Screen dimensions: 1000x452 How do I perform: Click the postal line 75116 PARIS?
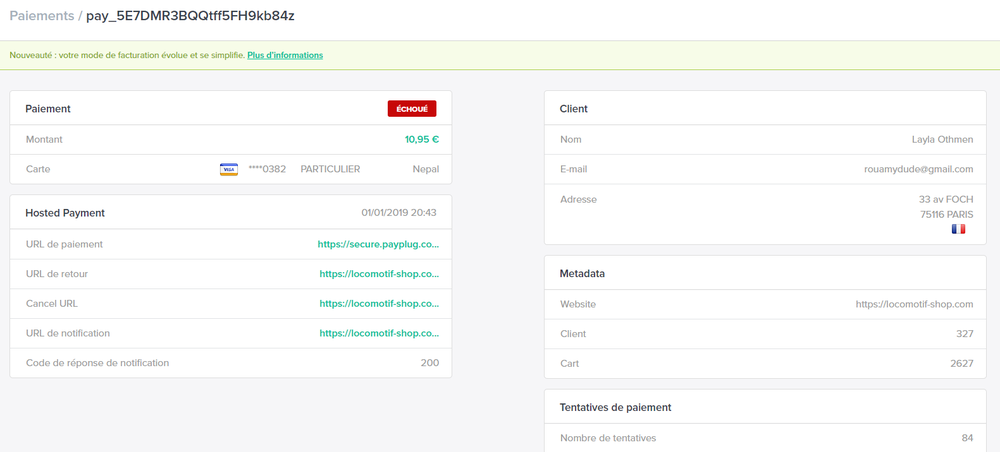point(947,215)
